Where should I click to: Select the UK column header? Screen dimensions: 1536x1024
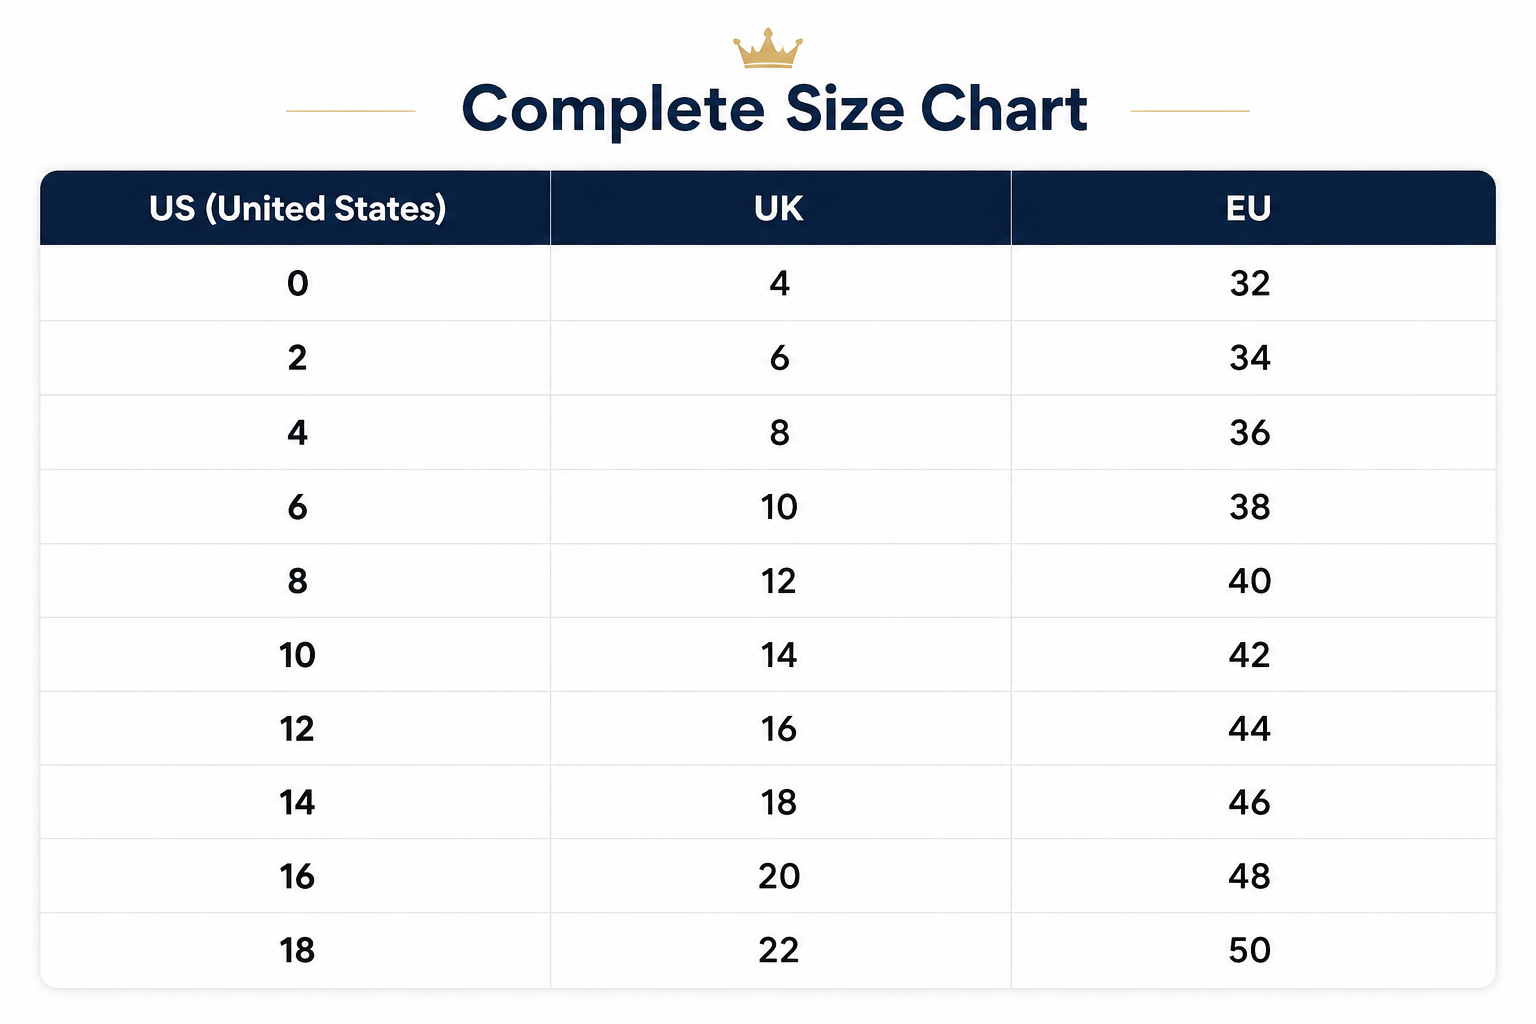[x=780, y=208]
